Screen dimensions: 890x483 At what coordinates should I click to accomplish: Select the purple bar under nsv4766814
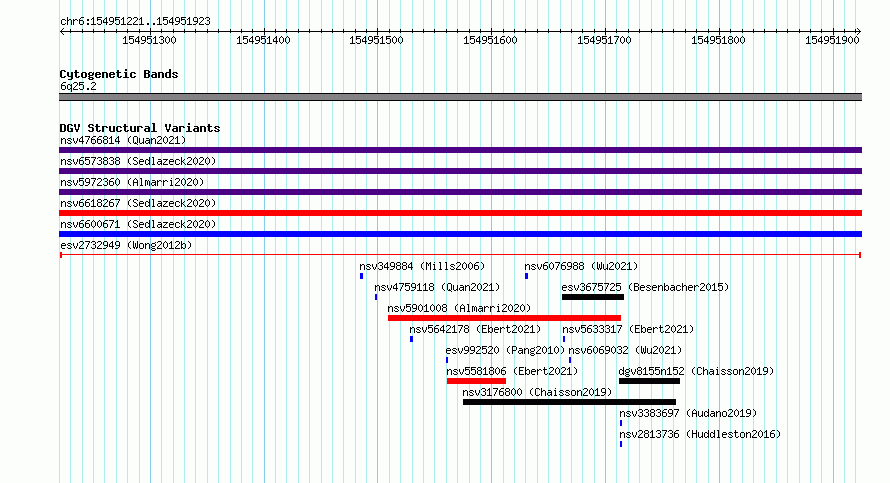(x=460, y=150)
